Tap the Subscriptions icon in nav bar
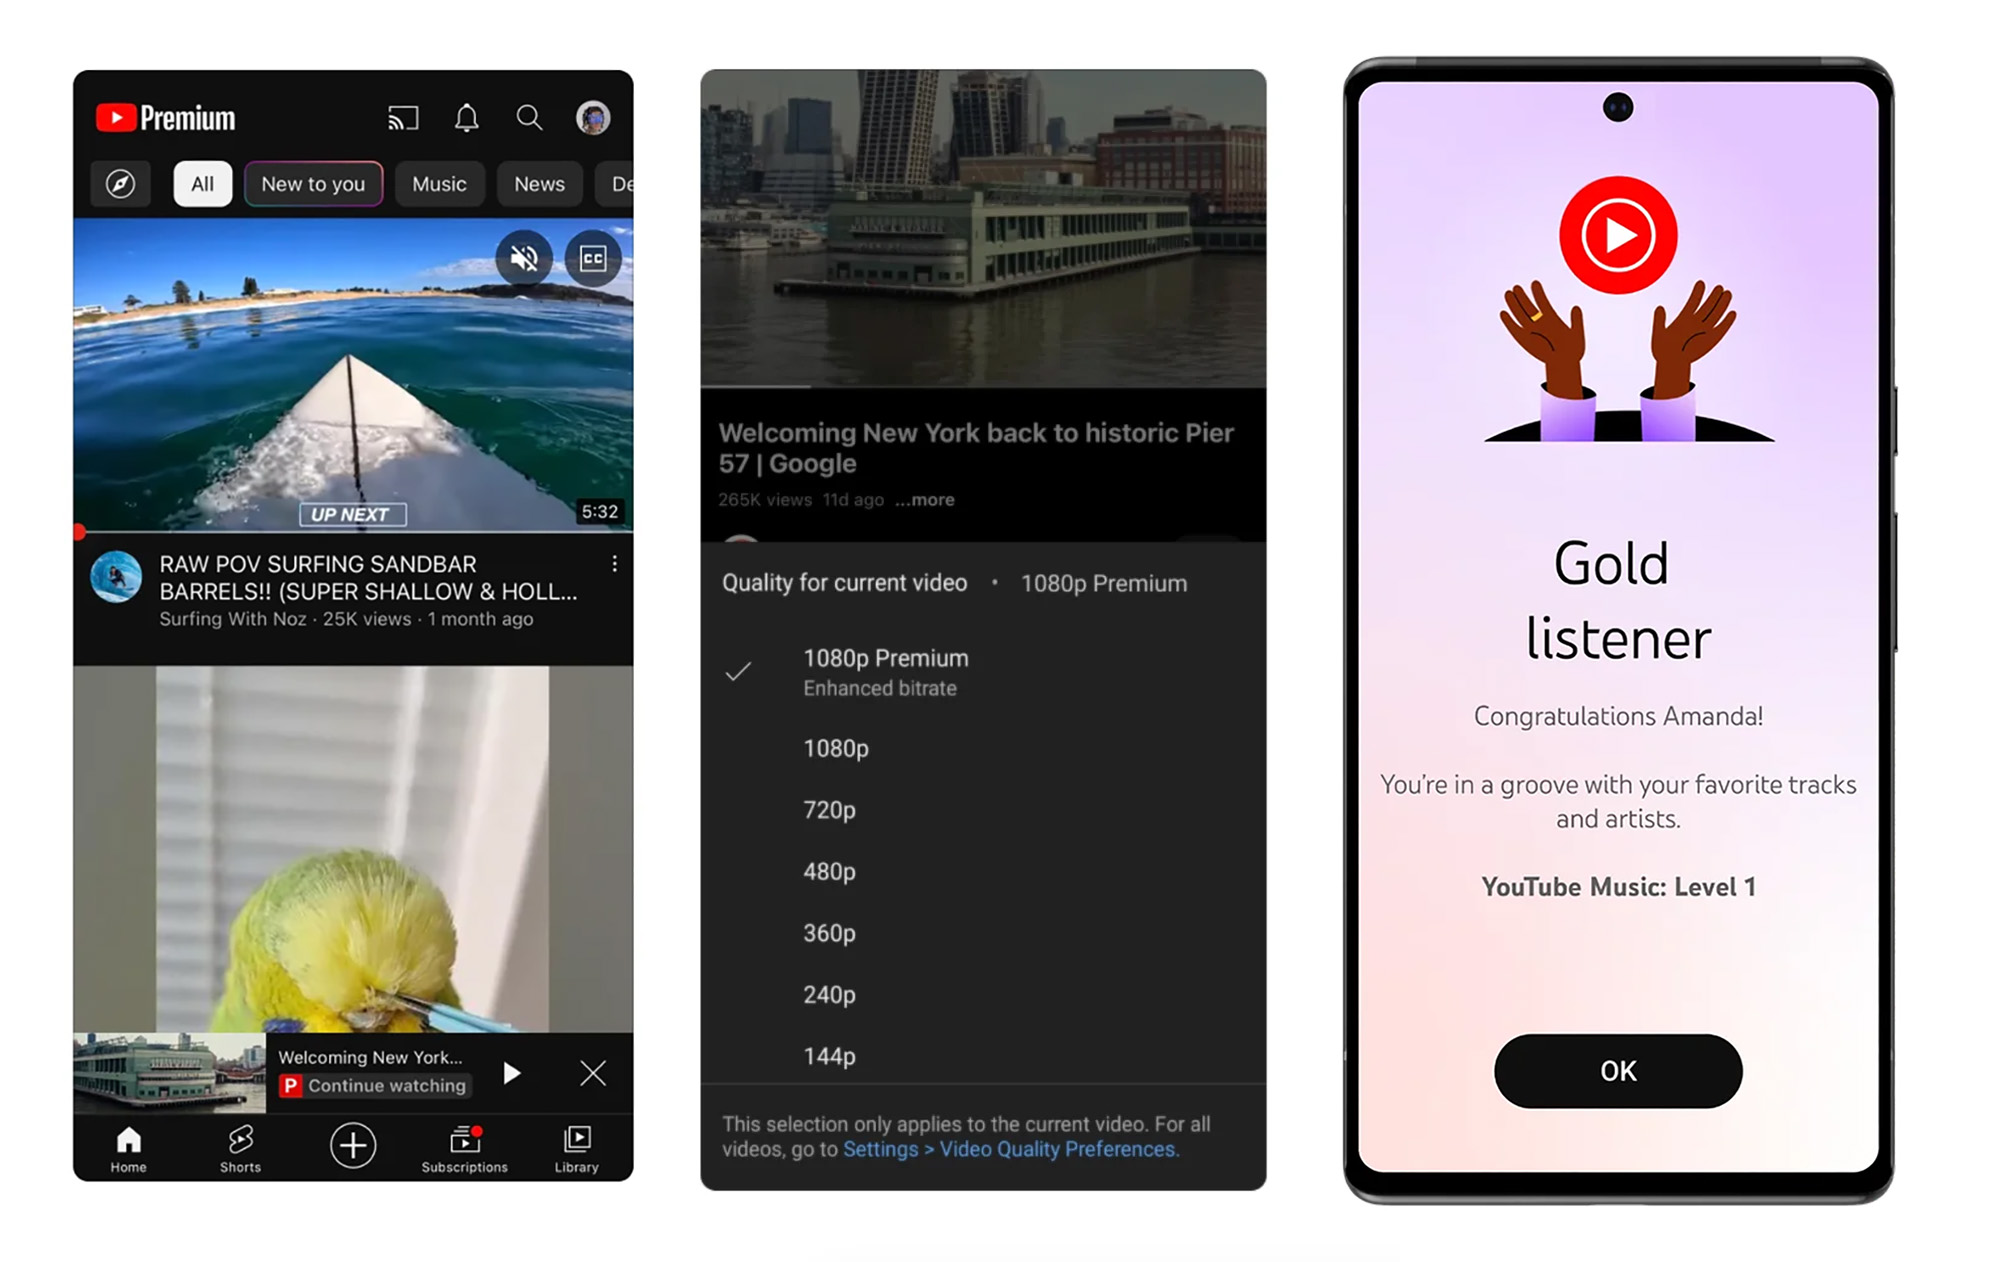 pos(465,1144)
